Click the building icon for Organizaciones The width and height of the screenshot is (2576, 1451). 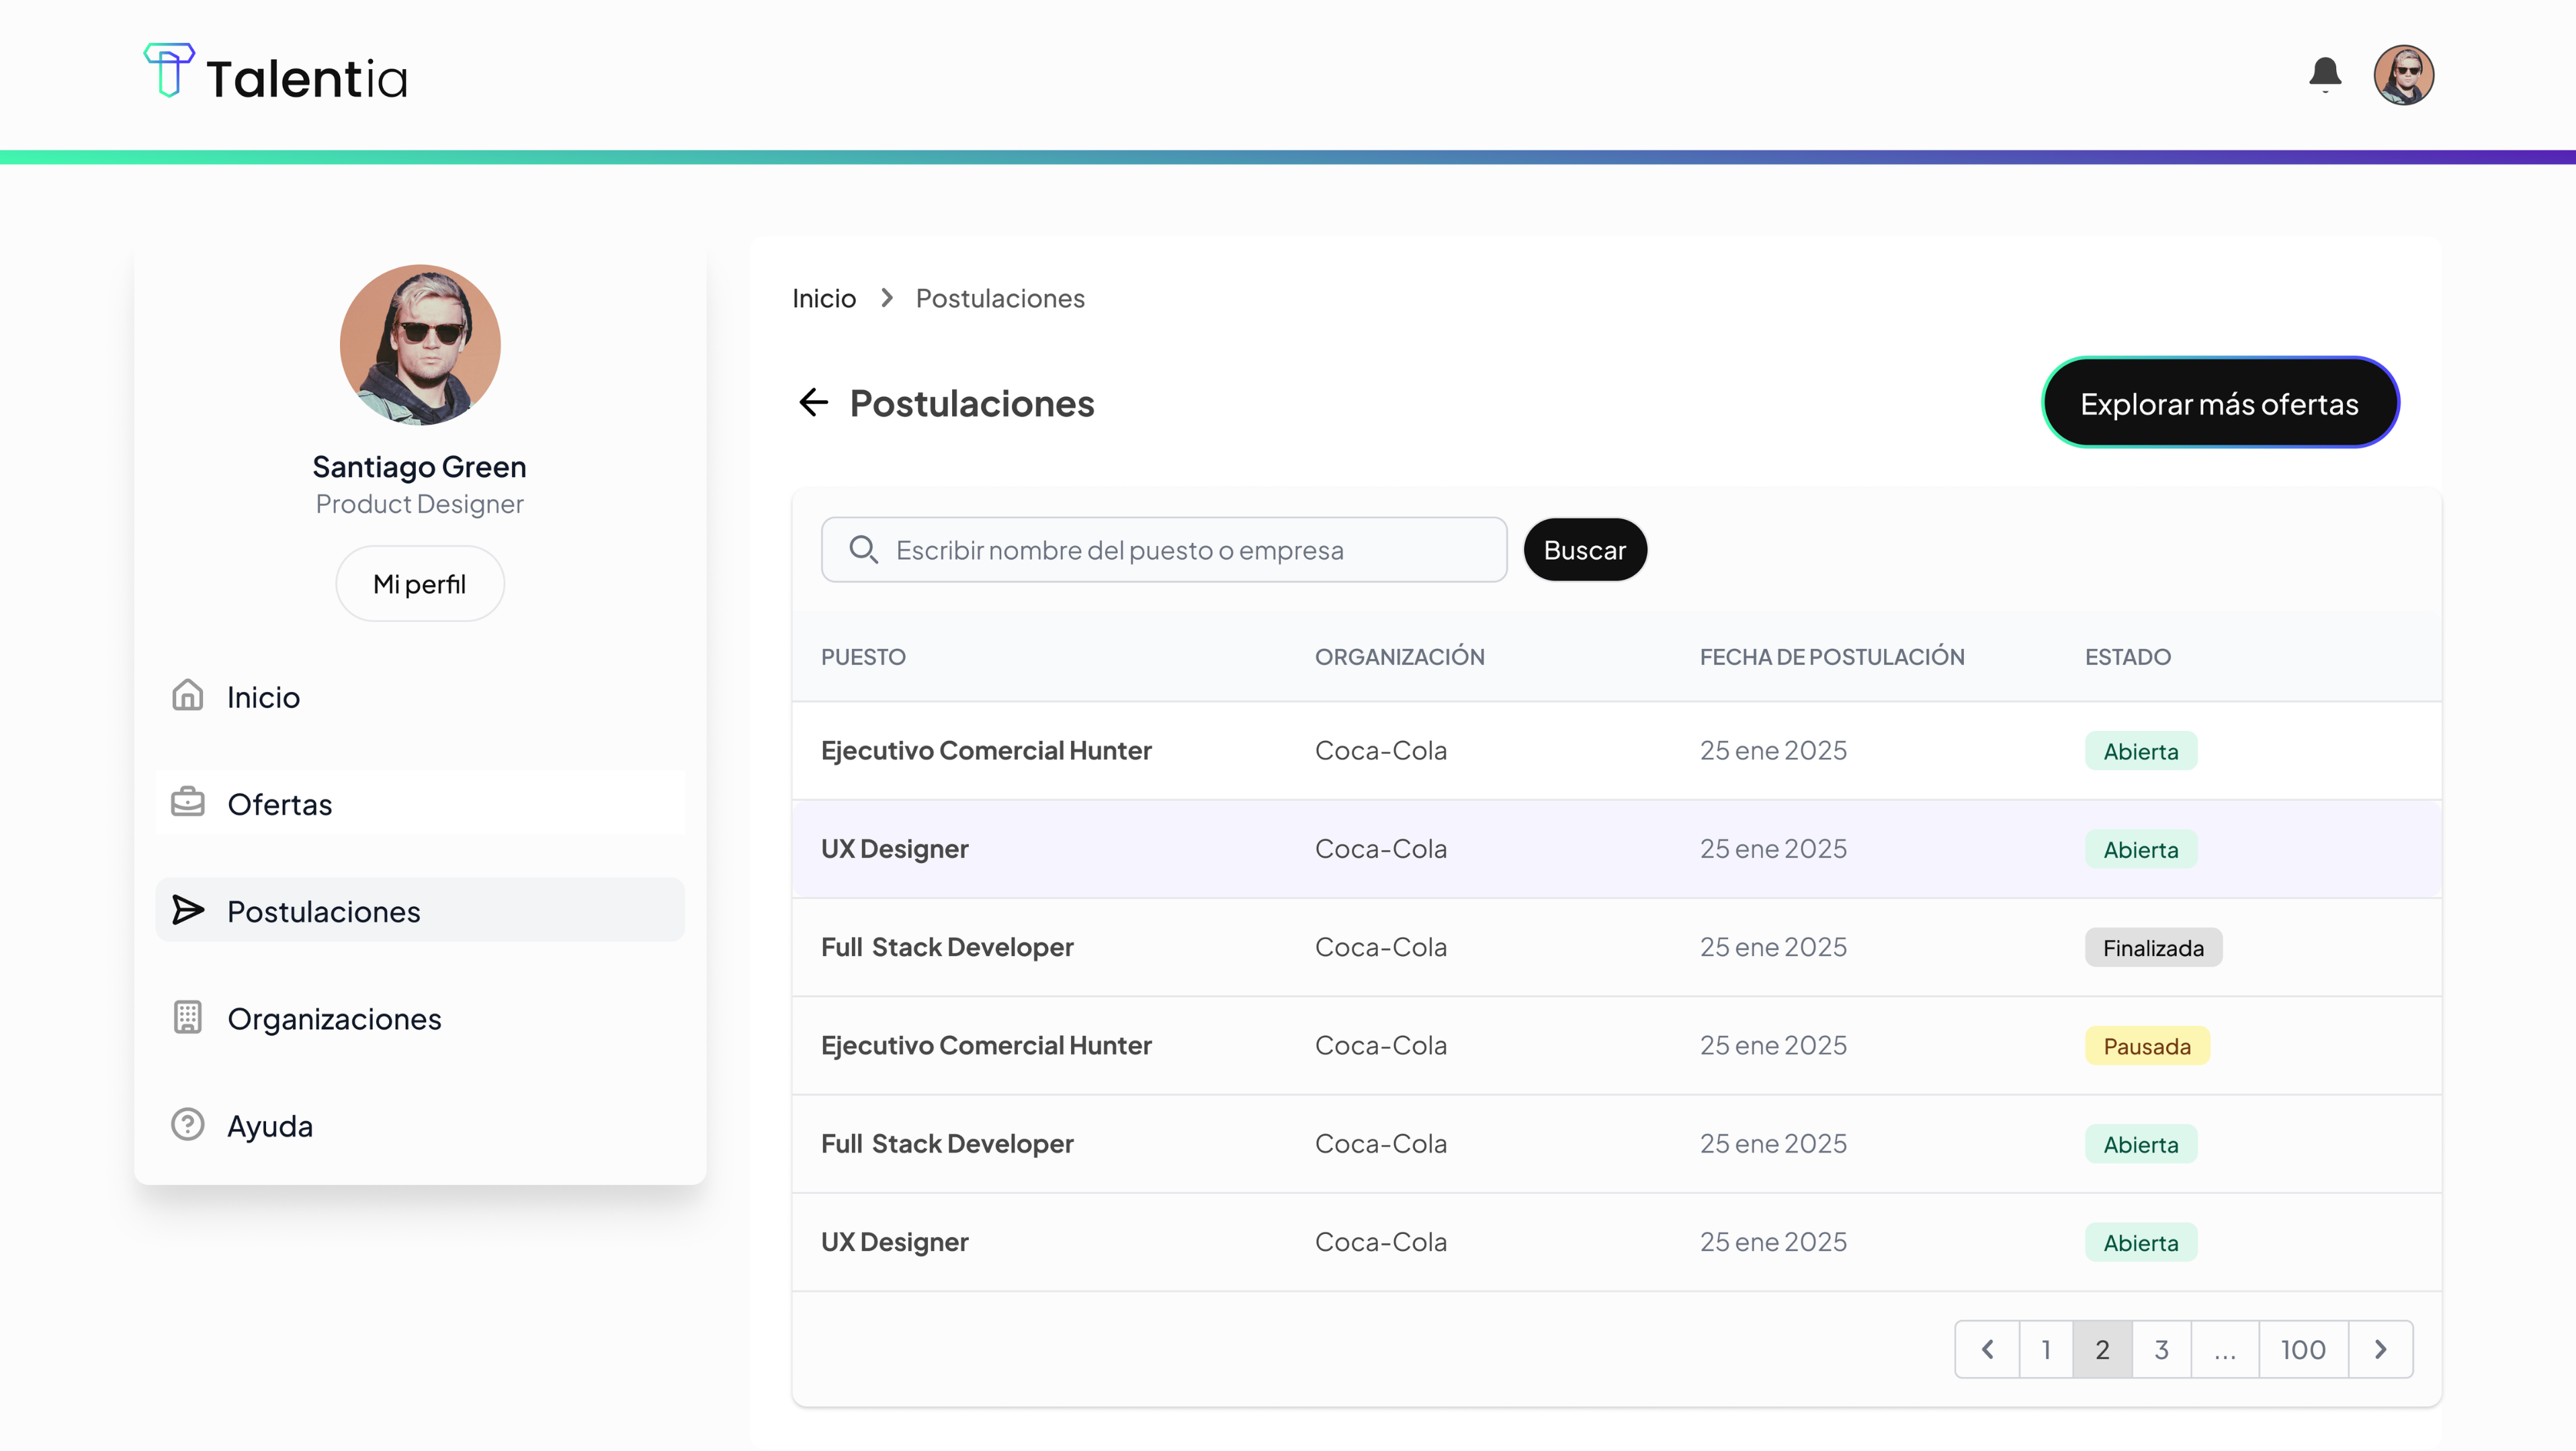tap(187, 1018)
